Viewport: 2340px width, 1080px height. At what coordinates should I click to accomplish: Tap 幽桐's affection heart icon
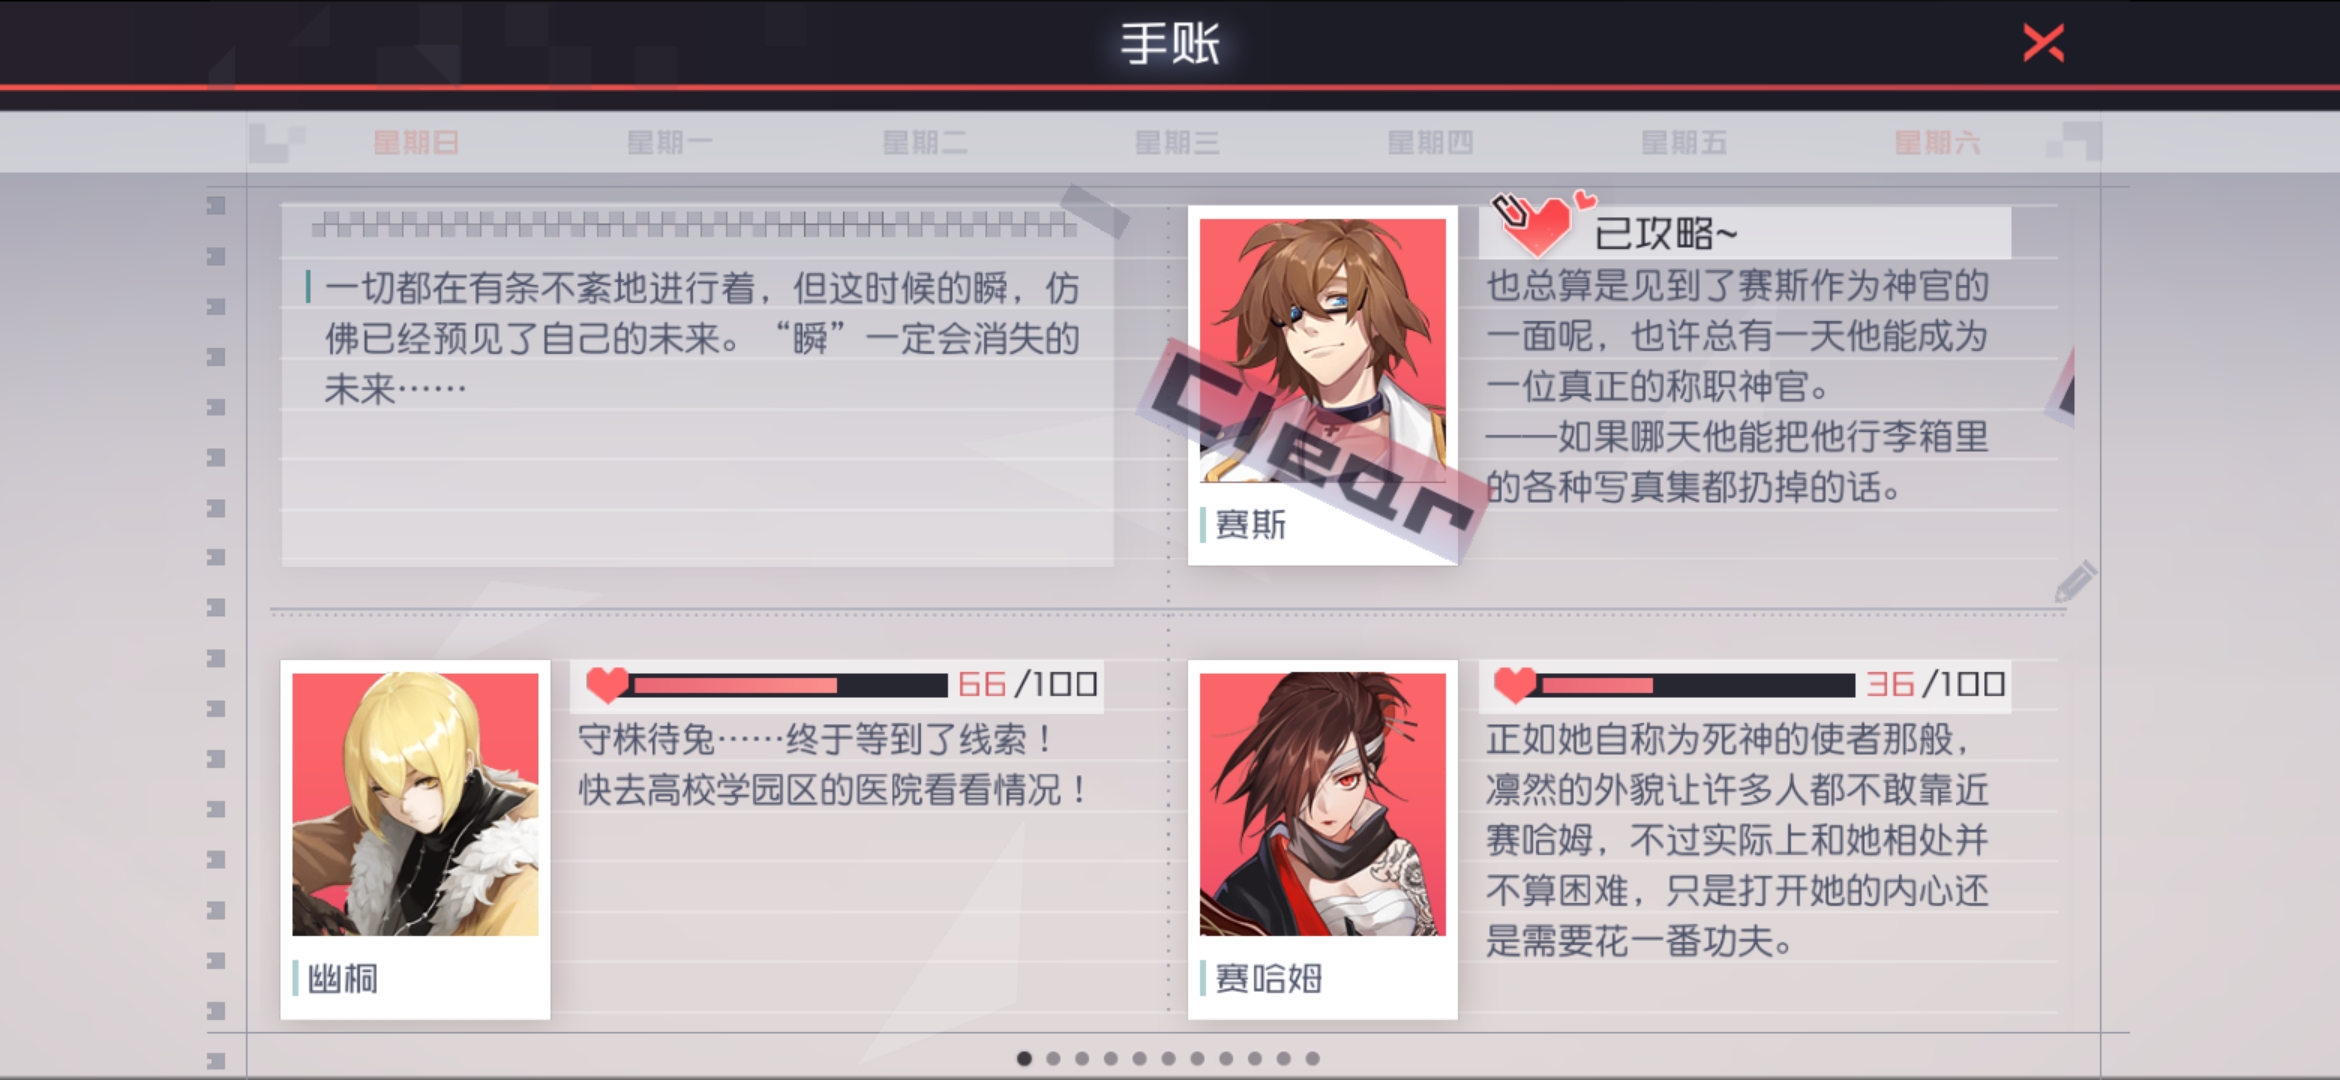click(607, 684)
